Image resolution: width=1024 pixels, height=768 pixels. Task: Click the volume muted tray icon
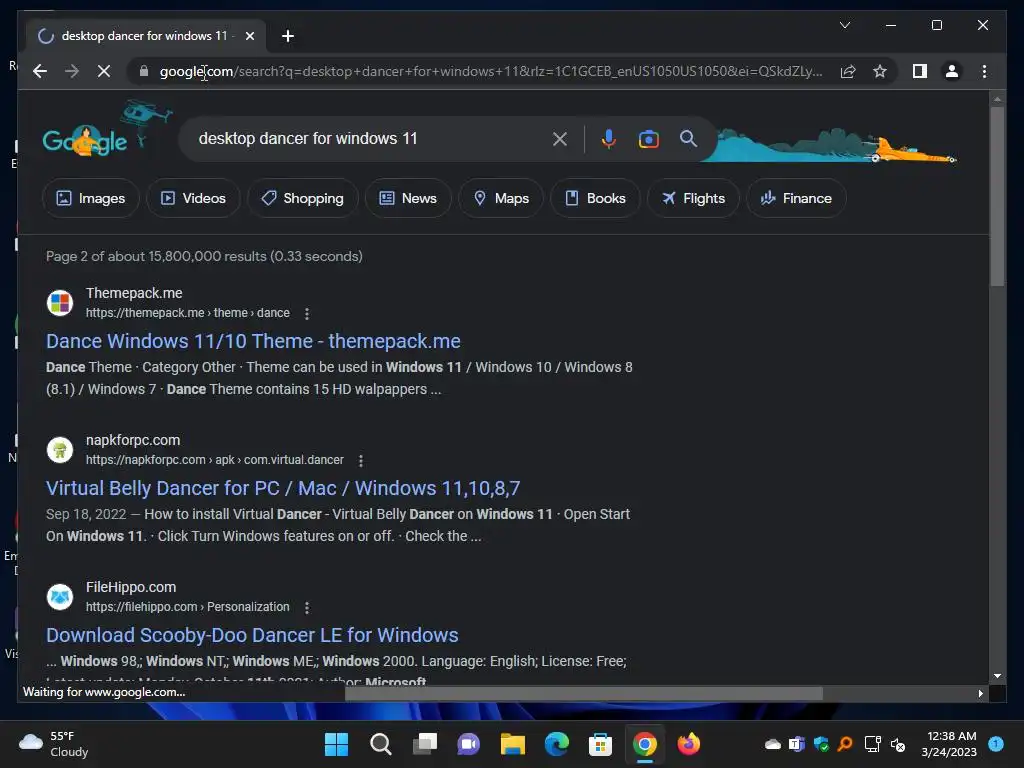pos(898,744)
